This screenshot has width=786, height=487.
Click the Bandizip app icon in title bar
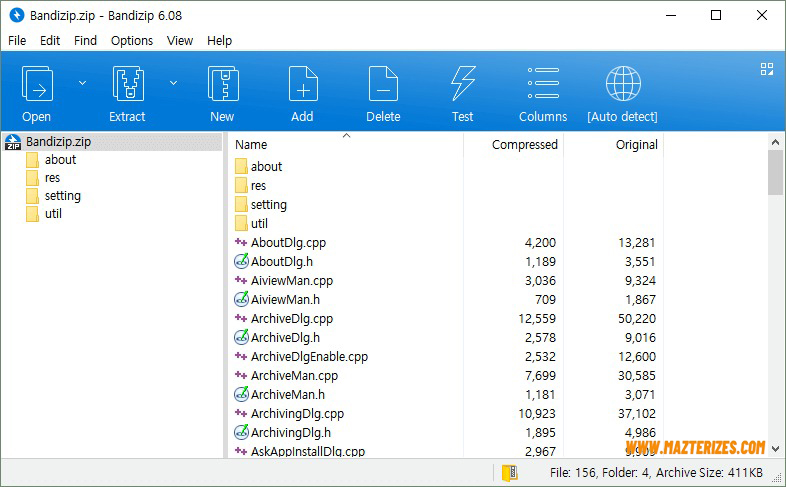pos(17,15)
